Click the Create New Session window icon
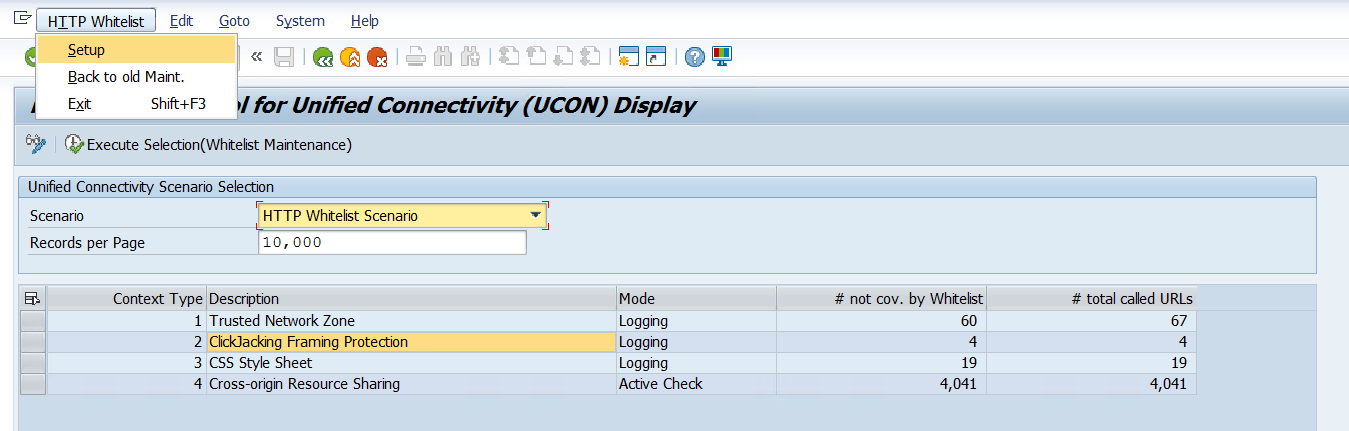The width and height of the screenshot is (1349, 431). tap(629, 58)
